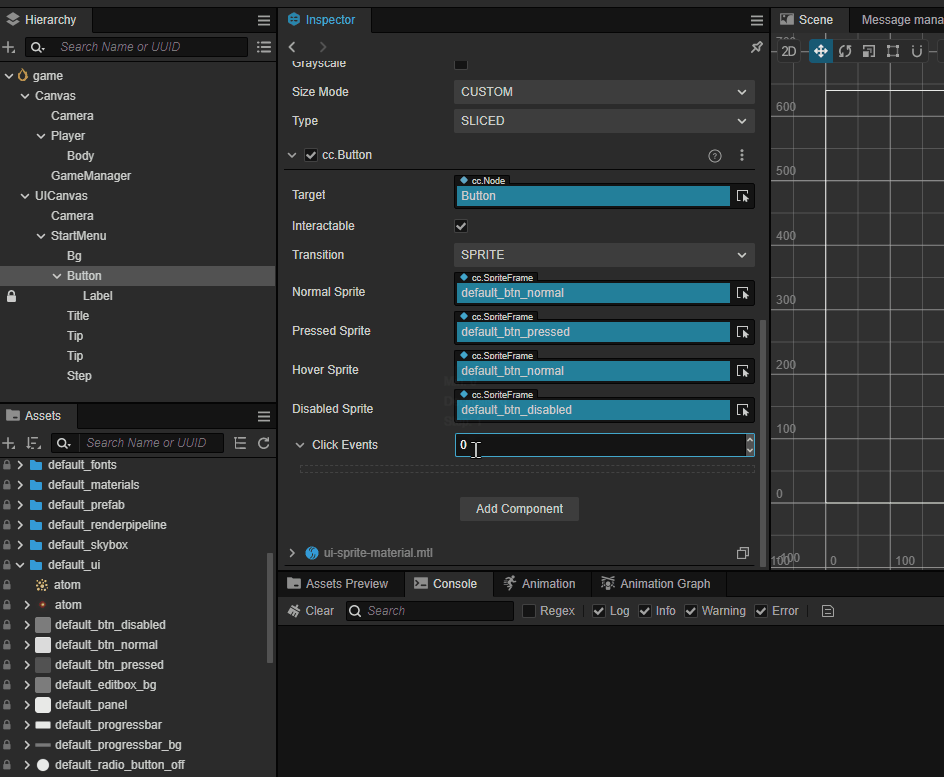This screenshot has height=777, width=944.
Task: Open the cc.Button help icon
Action: coord(714,156)
